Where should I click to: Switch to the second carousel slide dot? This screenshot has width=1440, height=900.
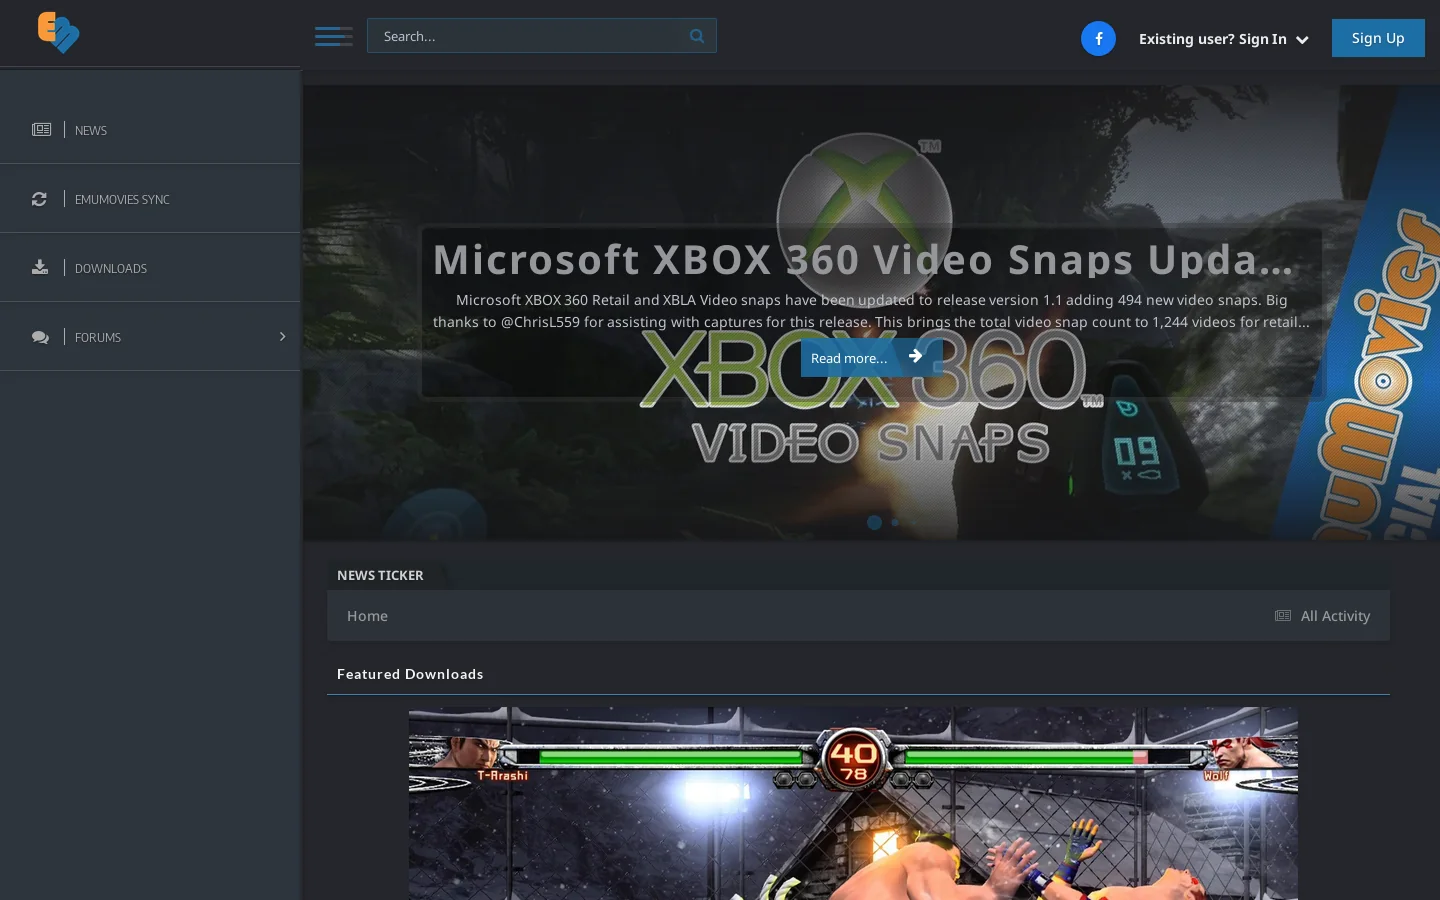click(895, 522)
